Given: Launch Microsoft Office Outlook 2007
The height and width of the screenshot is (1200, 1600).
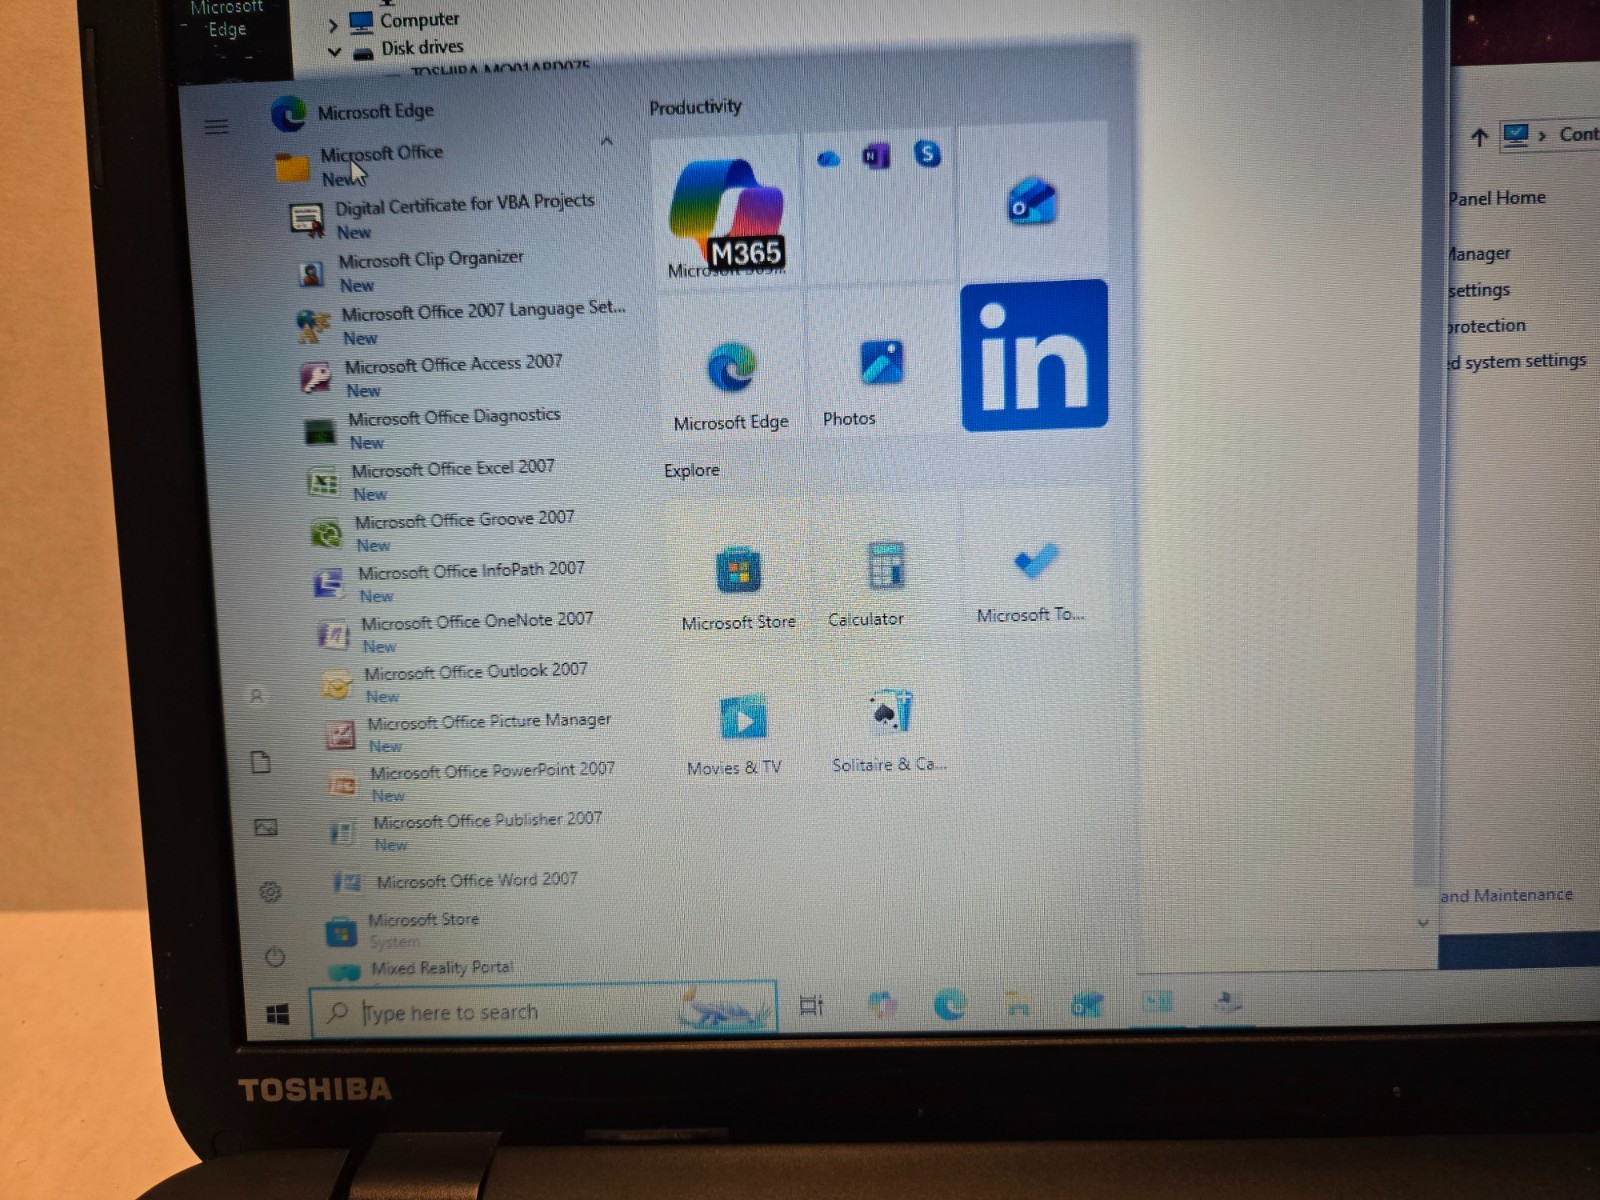Looking at the screenshot, I should pyautogui.click(x=454, y=683).
